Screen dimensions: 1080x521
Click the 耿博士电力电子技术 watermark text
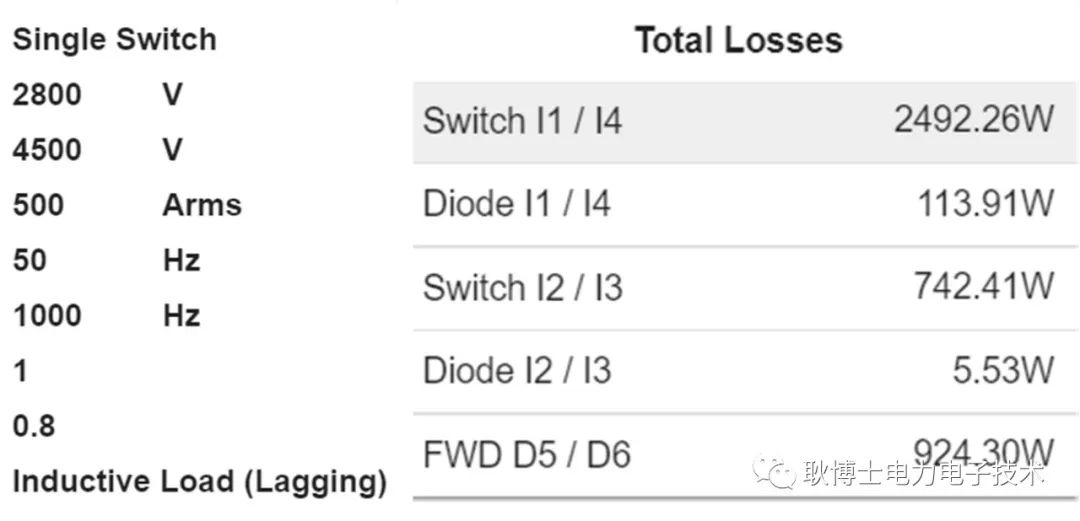point(921,473)
